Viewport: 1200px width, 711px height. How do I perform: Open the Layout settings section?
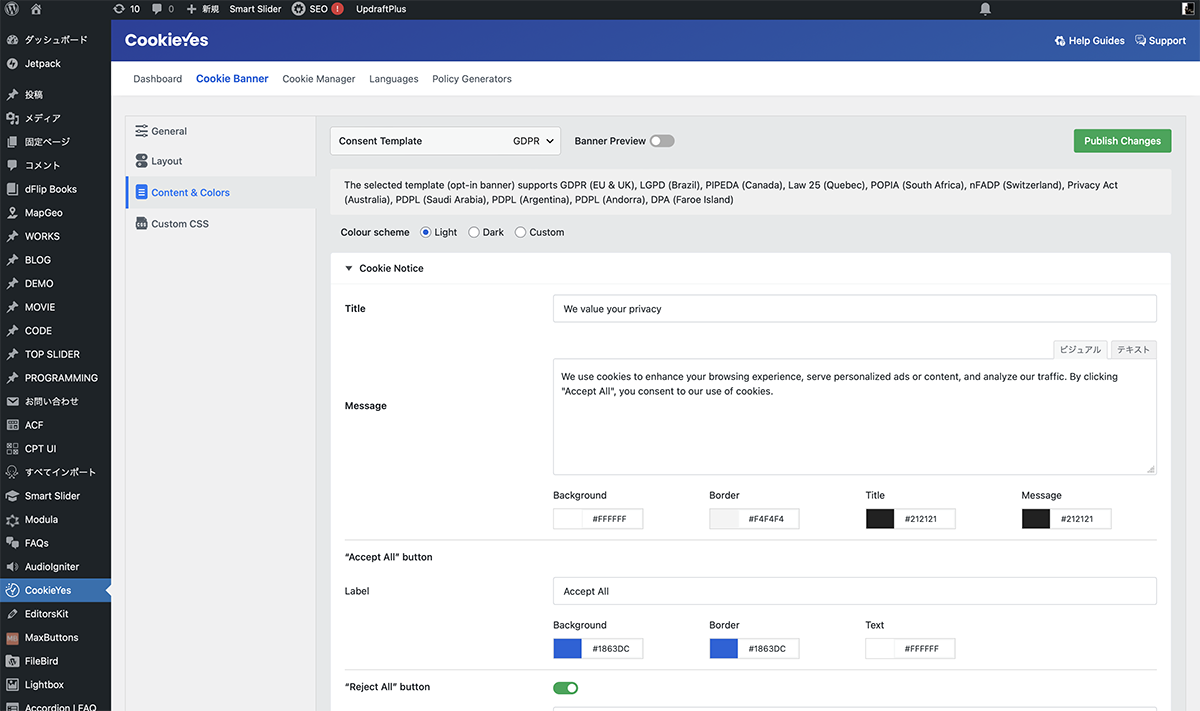coord(166,161)
